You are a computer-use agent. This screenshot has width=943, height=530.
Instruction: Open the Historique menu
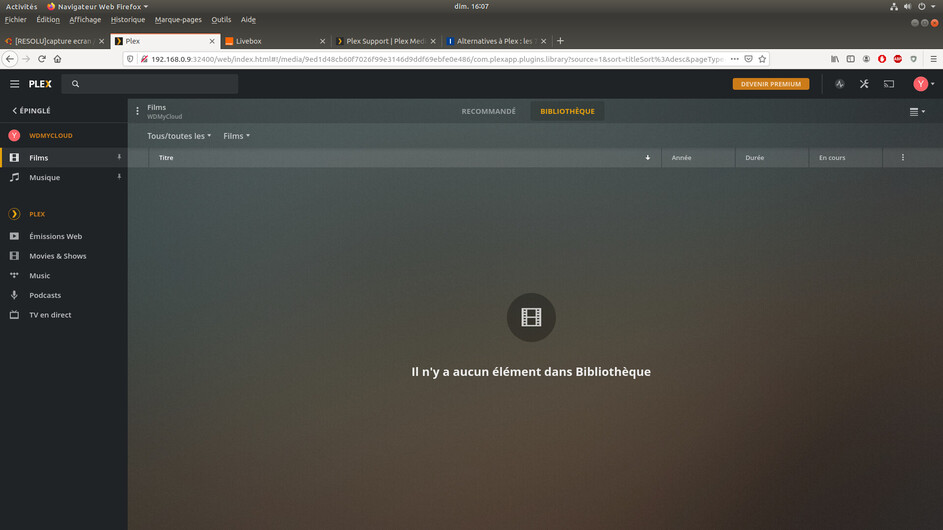click(127, 20)
